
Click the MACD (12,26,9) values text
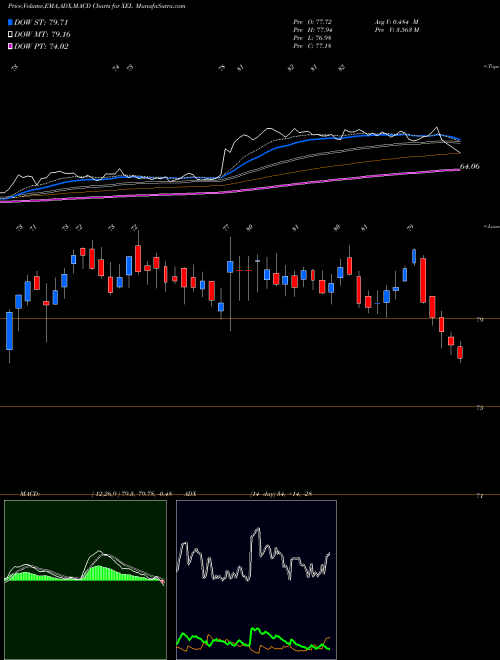pyautogui.click(x=133, y=494)
